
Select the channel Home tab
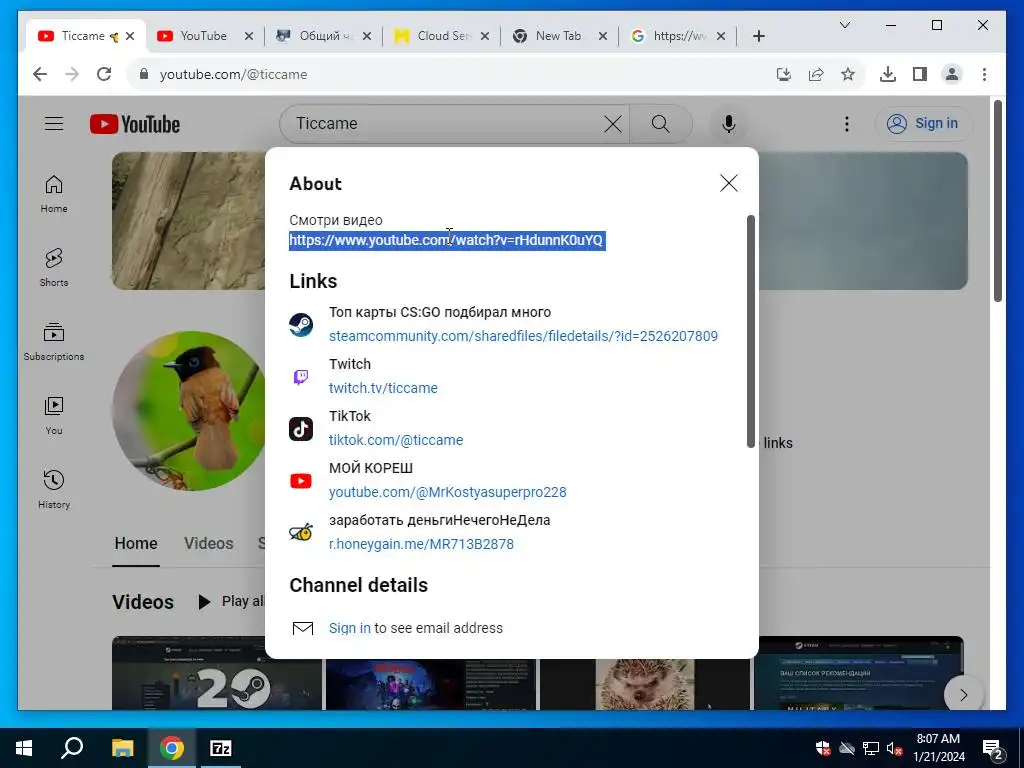tap(136, 543)
